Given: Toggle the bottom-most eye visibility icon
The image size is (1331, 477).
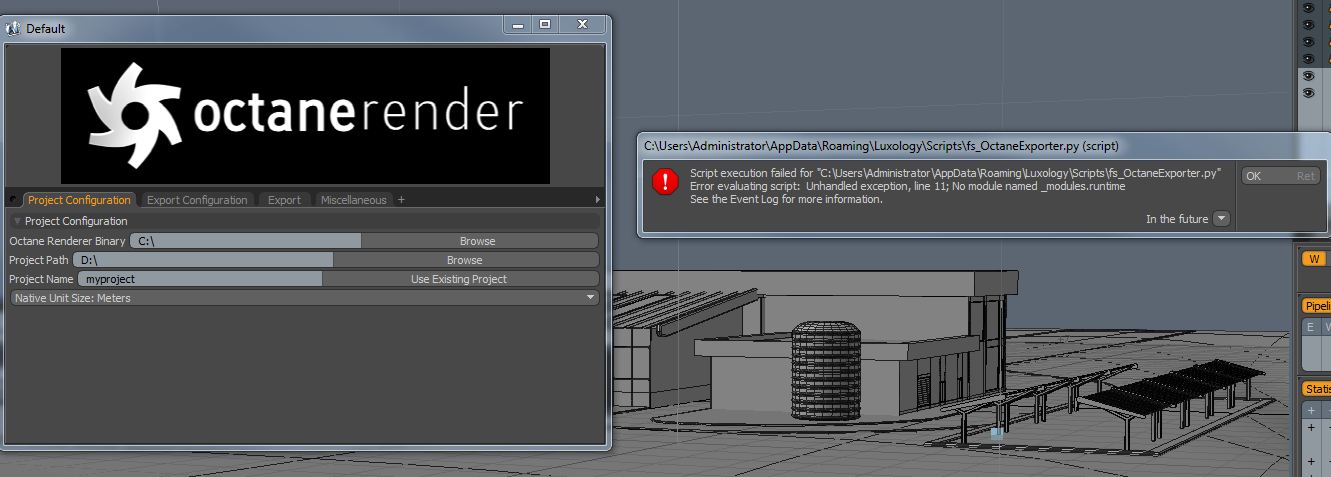Looking at the screenshot, I should (1307, 93).
